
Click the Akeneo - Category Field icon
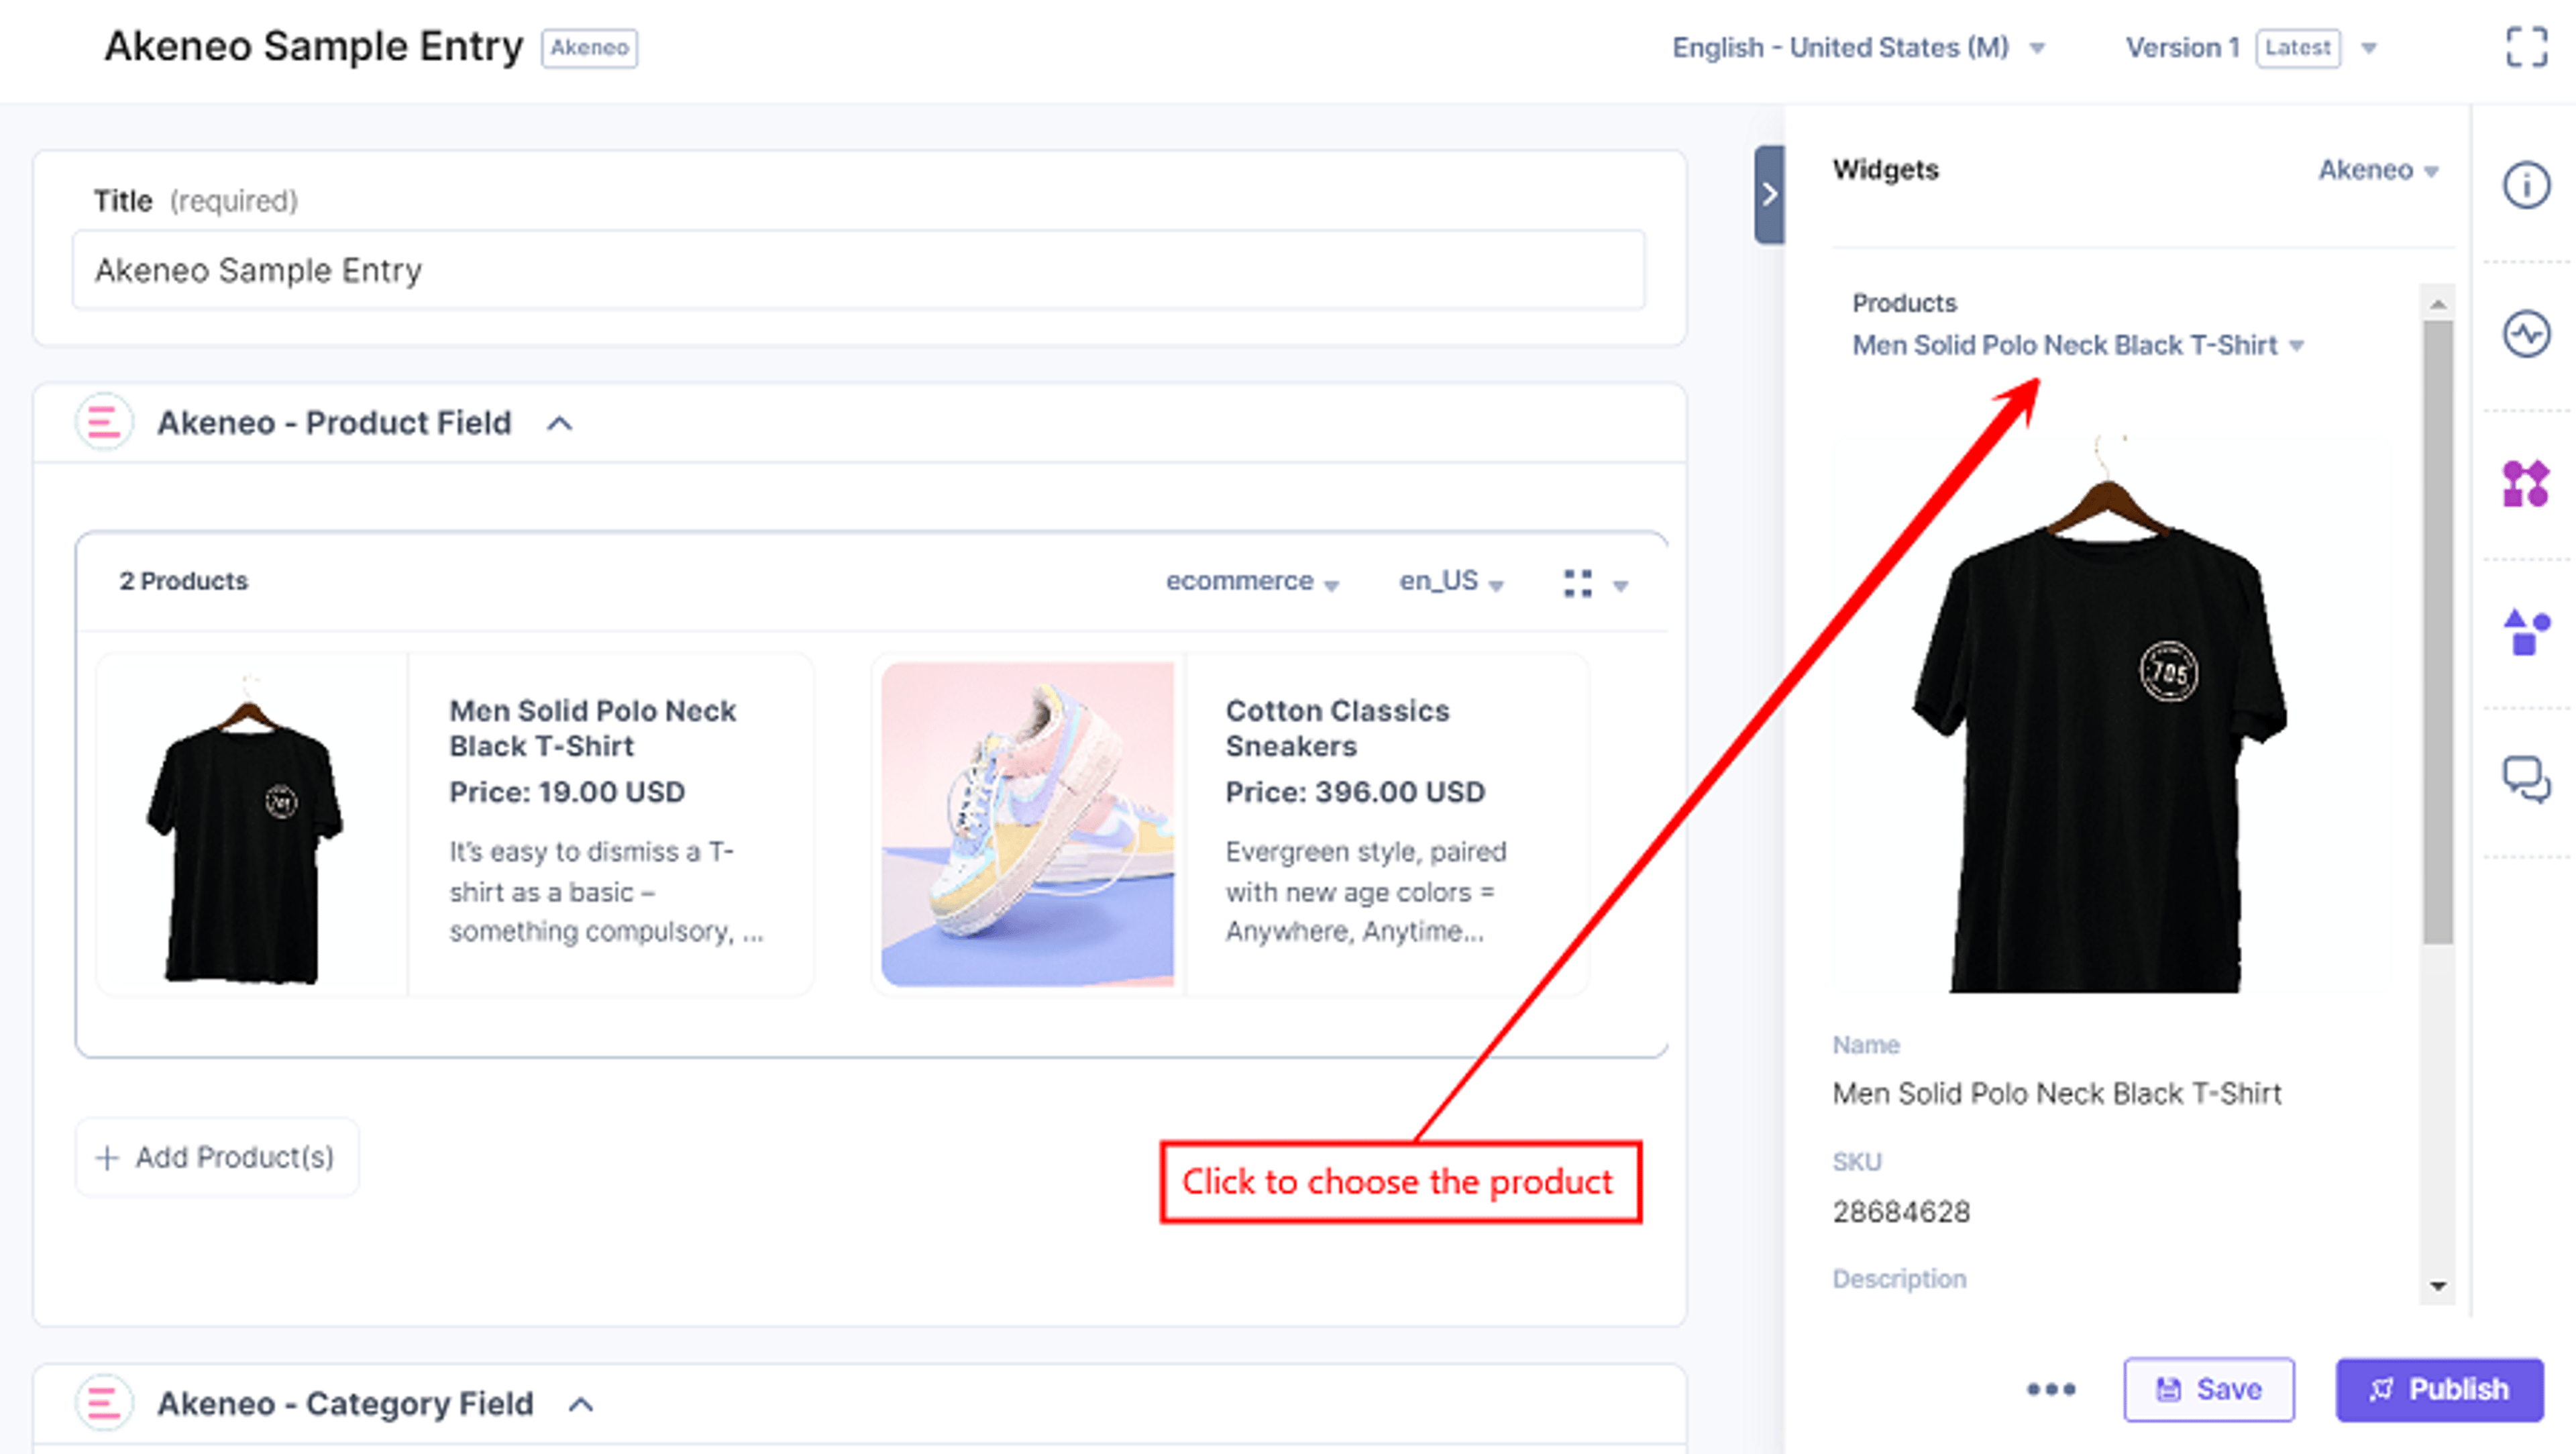tap(104, 1403)
